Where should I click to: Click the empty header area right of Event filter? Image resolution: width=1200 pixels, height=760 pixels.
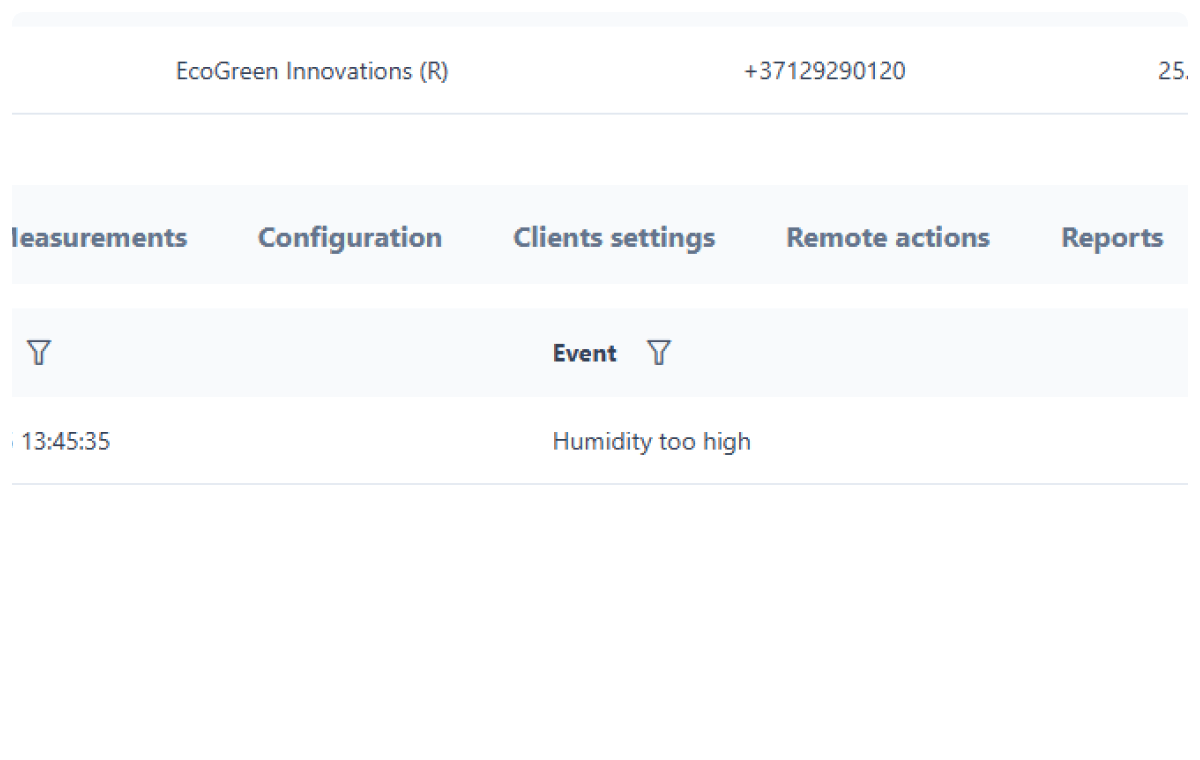pos(920,353)
